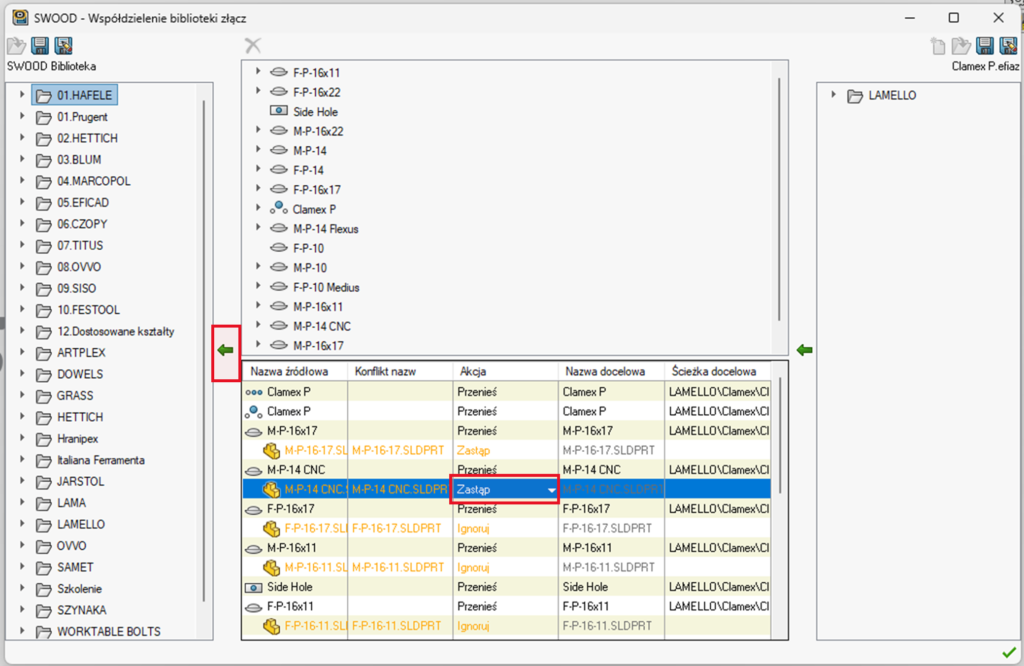Click the right panel Save icon

point(984,46)
